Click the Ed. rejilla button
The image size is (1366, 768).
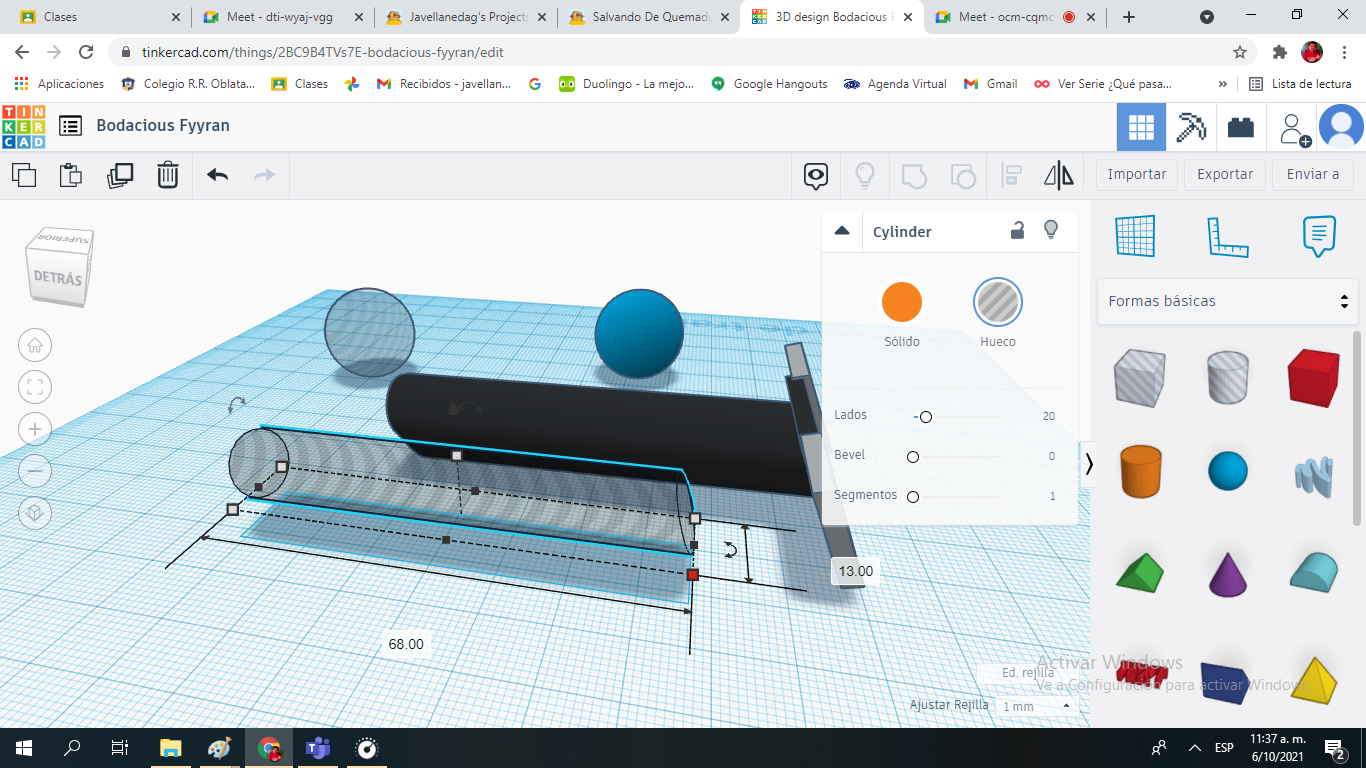(x=1028, y=673)
